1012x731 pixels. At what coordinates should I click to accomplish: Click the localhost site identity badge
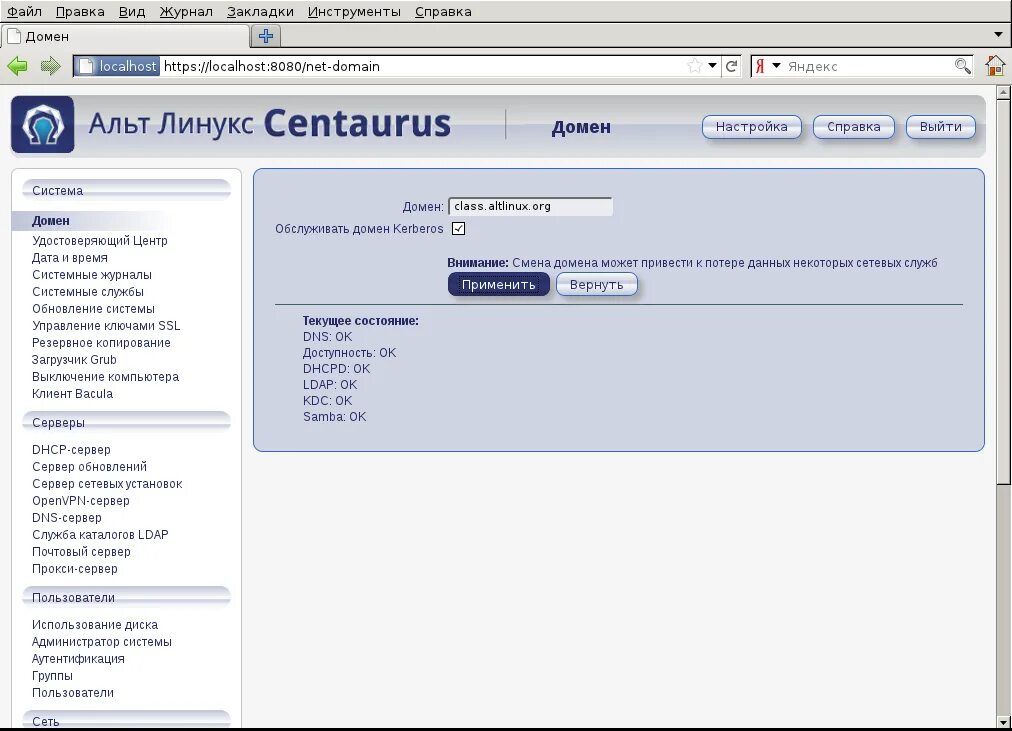[x=118, y=66]
